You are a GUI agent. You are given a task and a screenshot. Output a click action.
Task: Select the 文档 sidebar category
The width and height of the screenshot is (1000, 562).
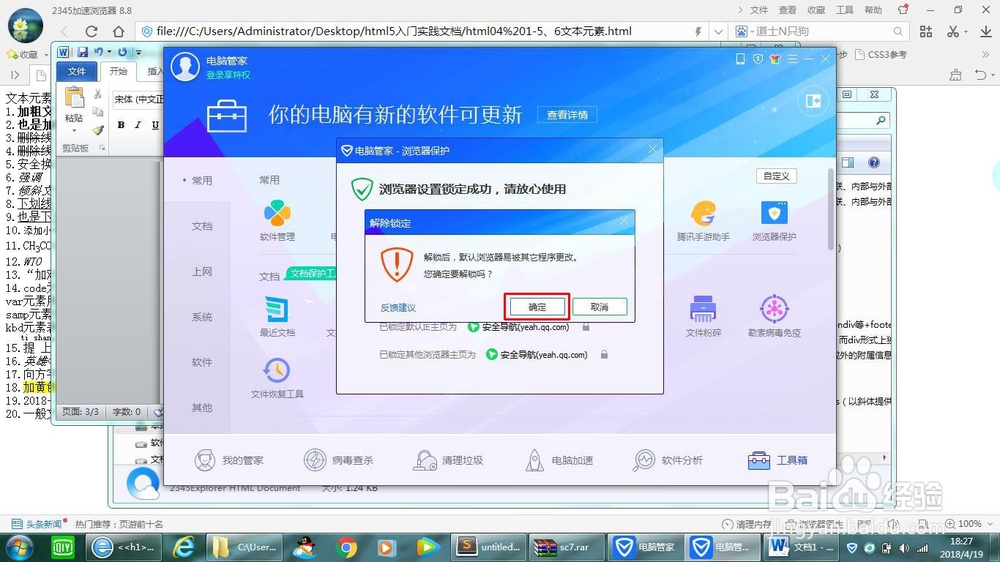point(202,226)
